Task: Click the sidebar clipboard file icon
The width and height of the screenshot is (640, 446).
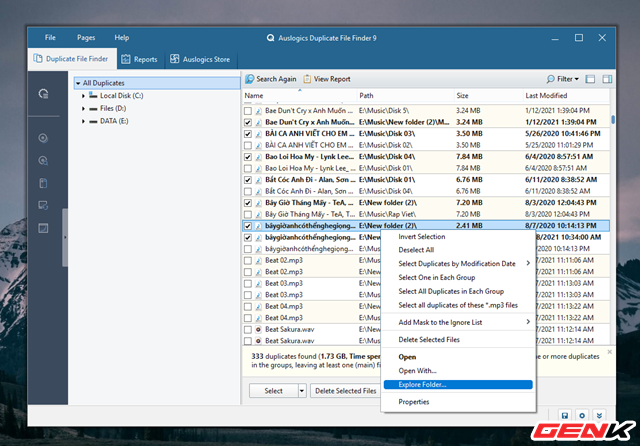Action: coord(43,183)
